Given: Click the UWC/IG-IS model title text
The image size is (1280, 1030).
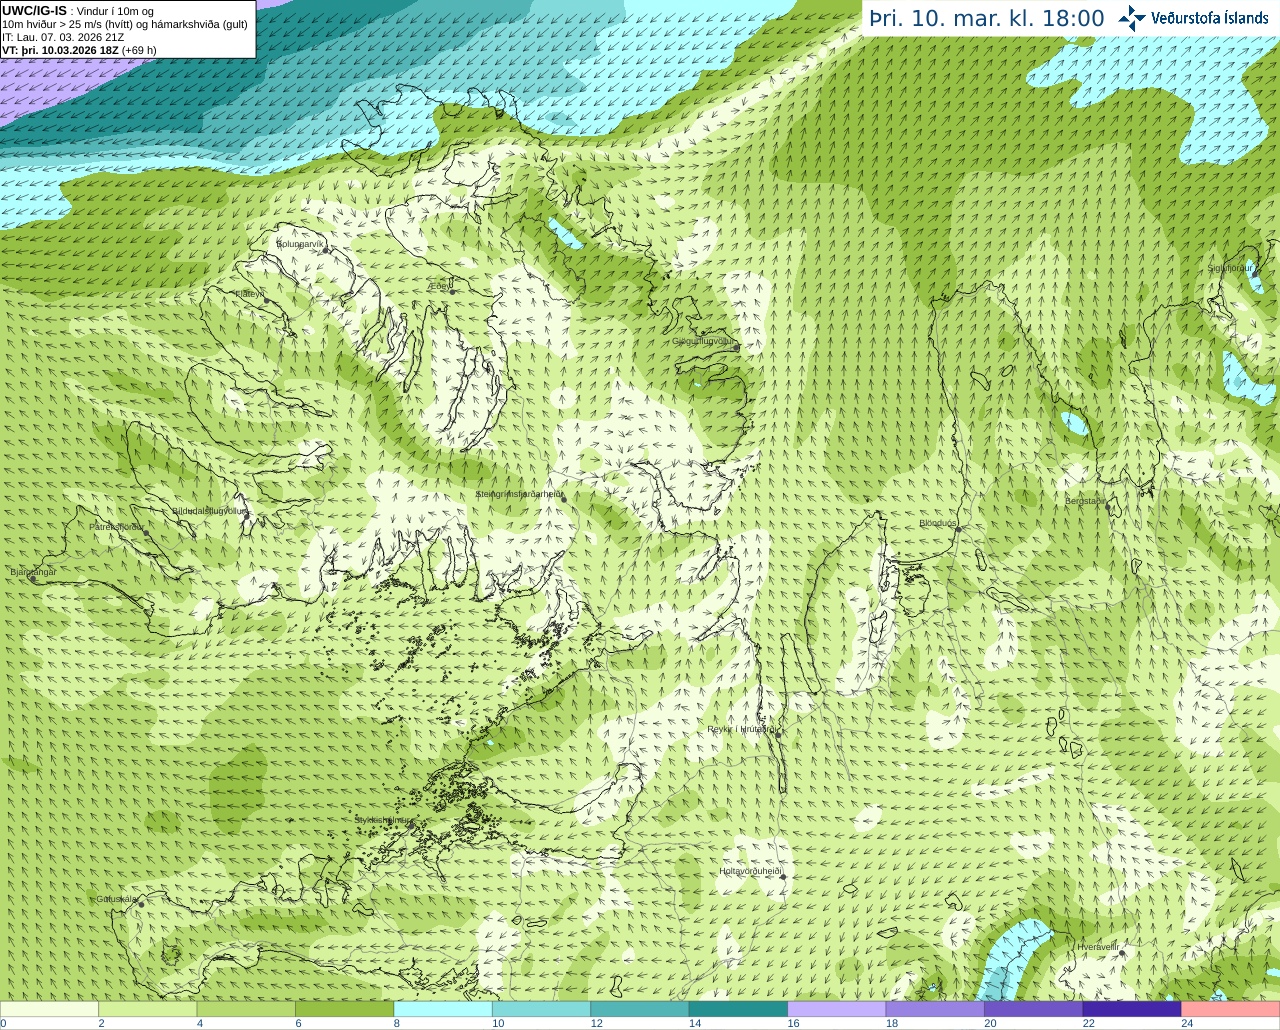Looking at the screenshot, I should (34, 11).
